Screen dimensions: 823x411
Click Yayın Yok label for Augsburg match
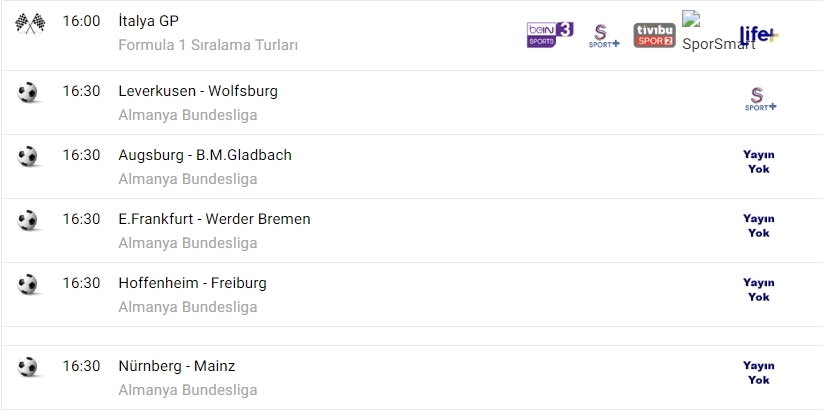click(x=759, y=162)
